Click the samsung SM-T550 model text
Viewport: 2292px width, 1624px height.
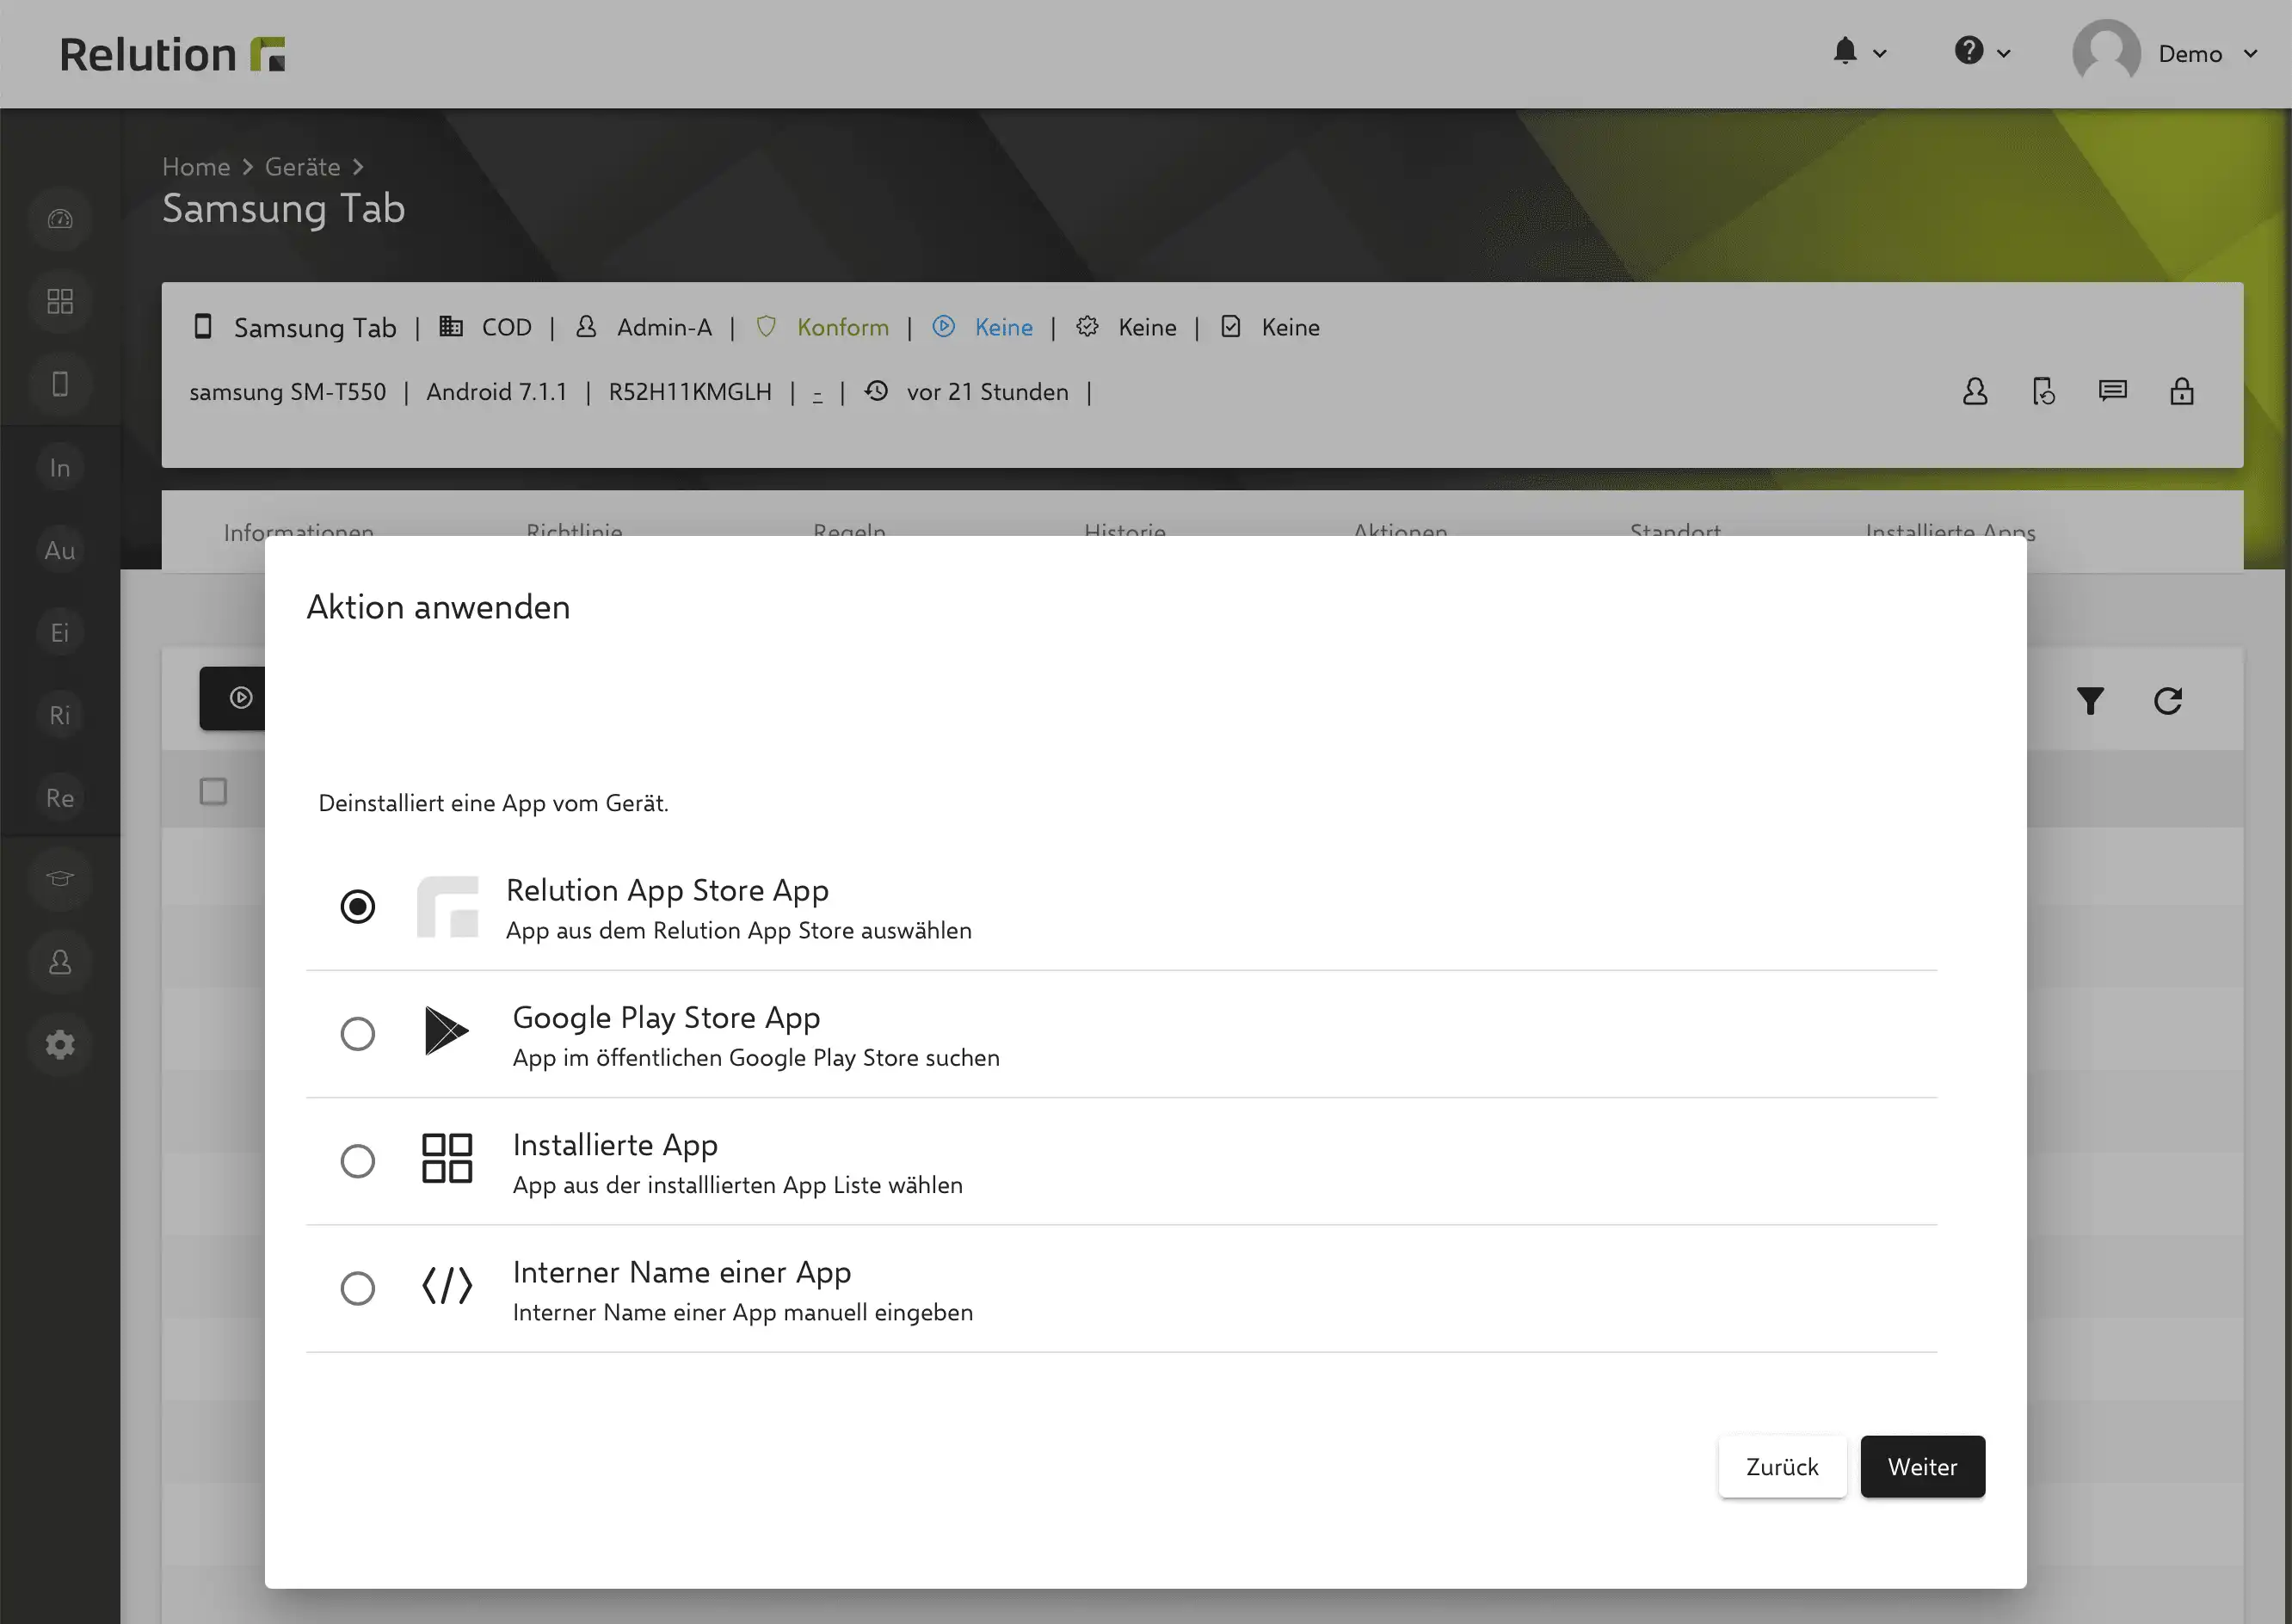pos(288,392)
